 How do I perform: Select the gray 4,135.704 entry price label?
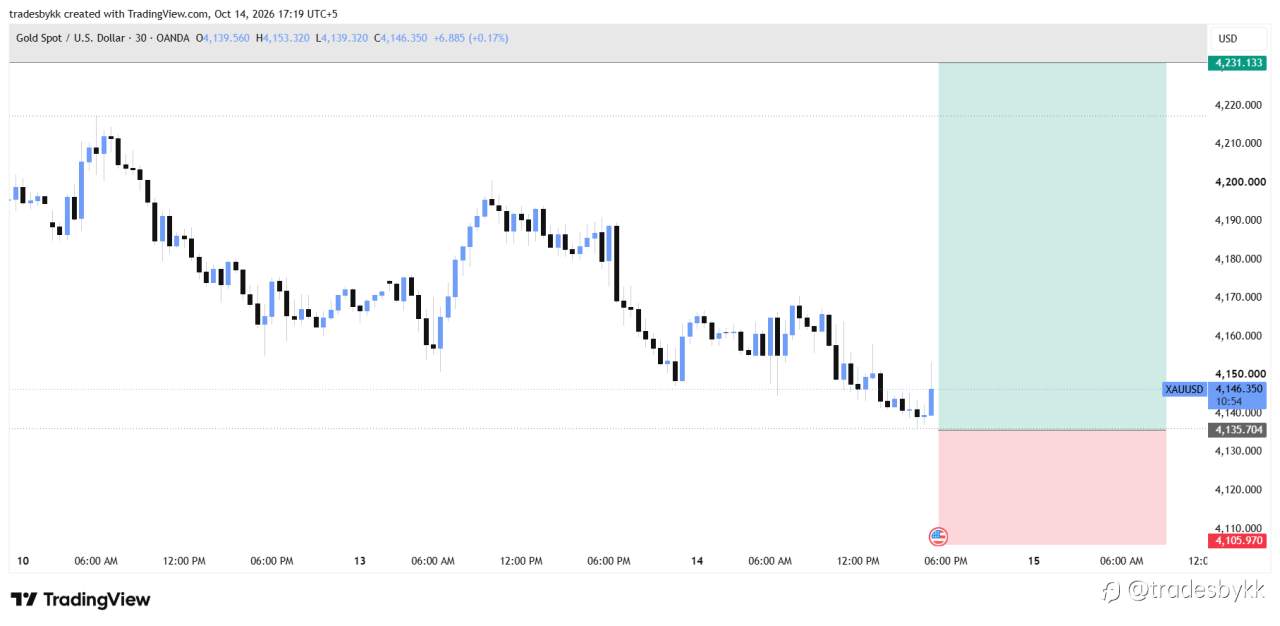coord(1237,430)
